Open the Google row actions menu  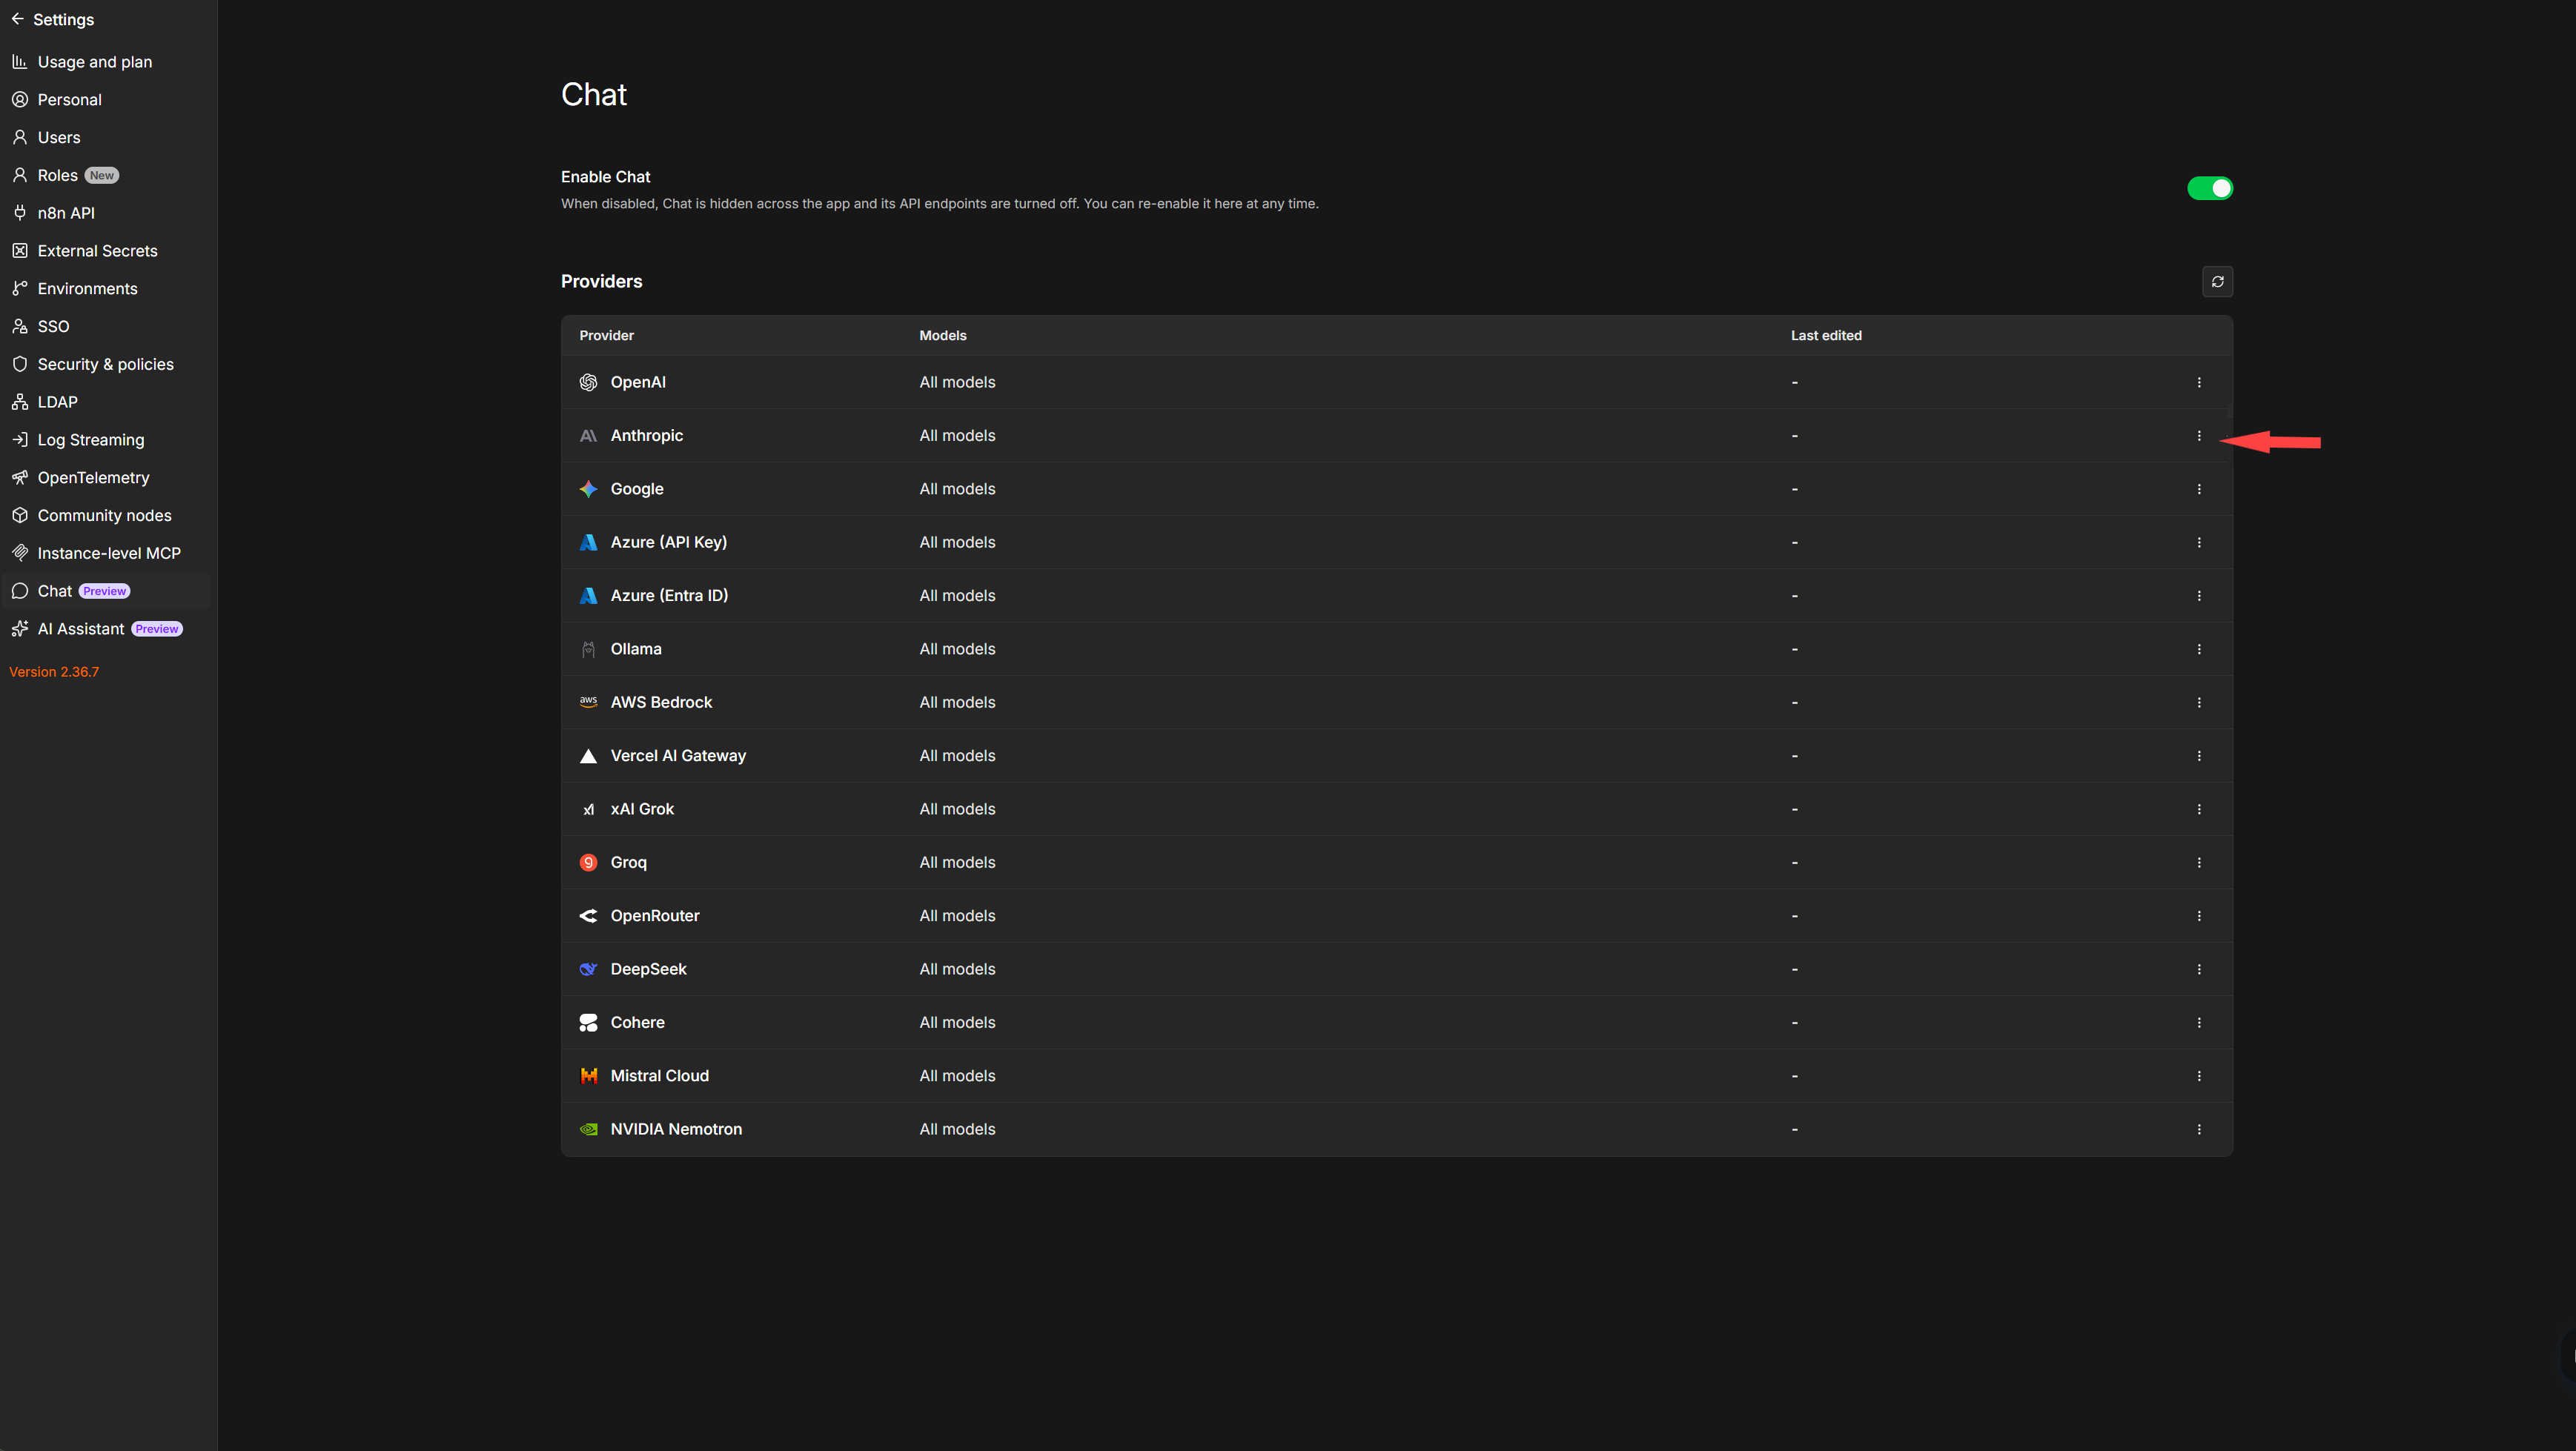tap(2198, 489)
